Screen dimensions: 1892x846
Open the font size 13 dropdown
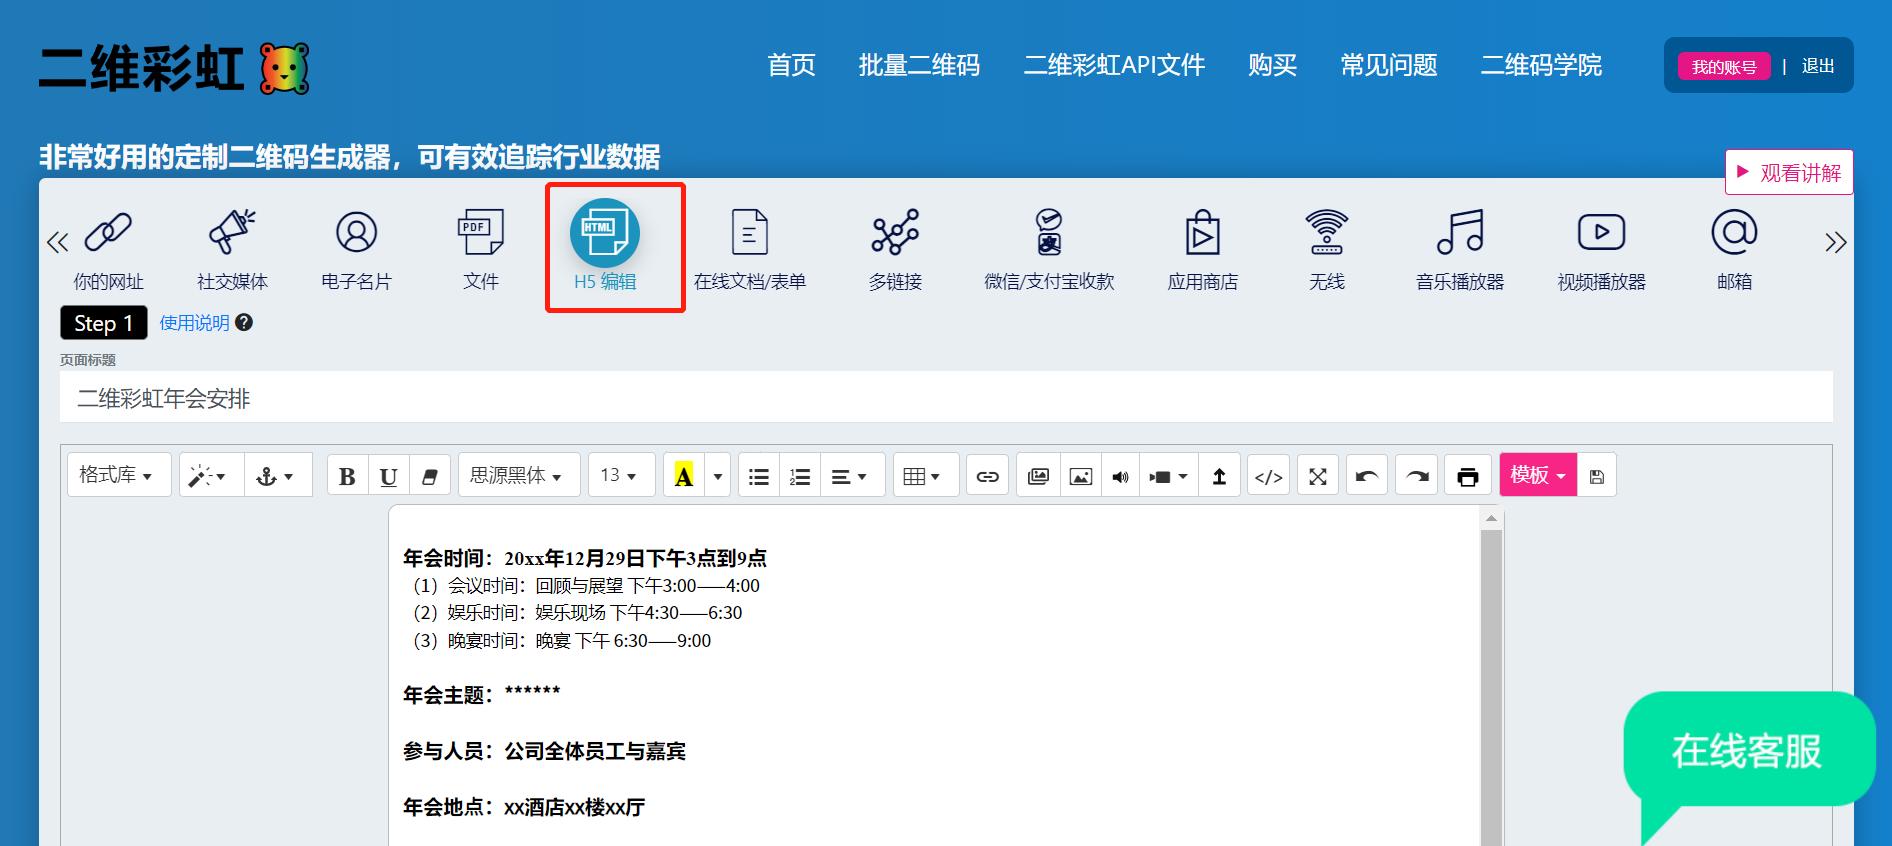pos(620,475)
